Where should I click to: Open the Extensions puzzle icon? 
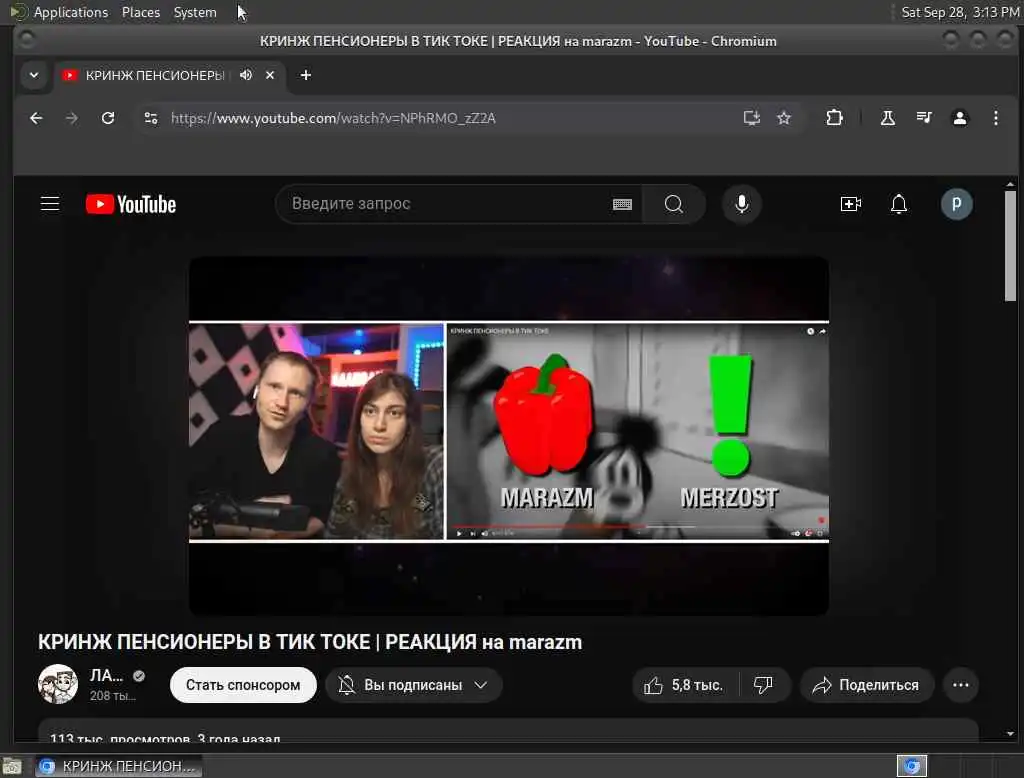click(834, 118)
